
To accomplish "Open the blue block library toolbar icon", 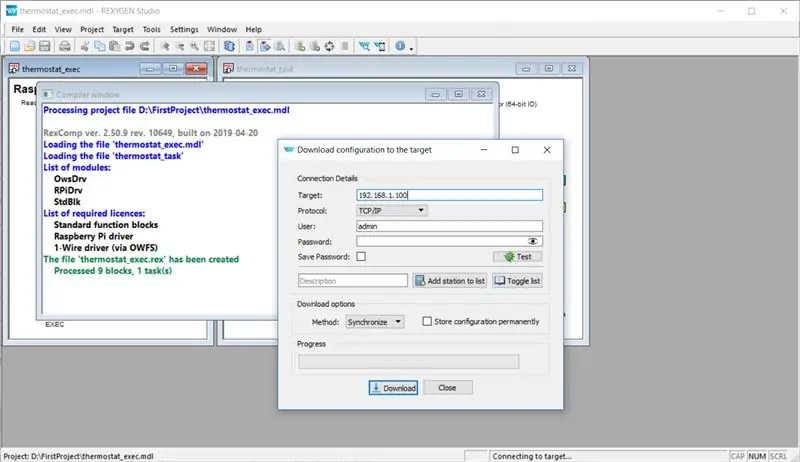I will (230, 46).
